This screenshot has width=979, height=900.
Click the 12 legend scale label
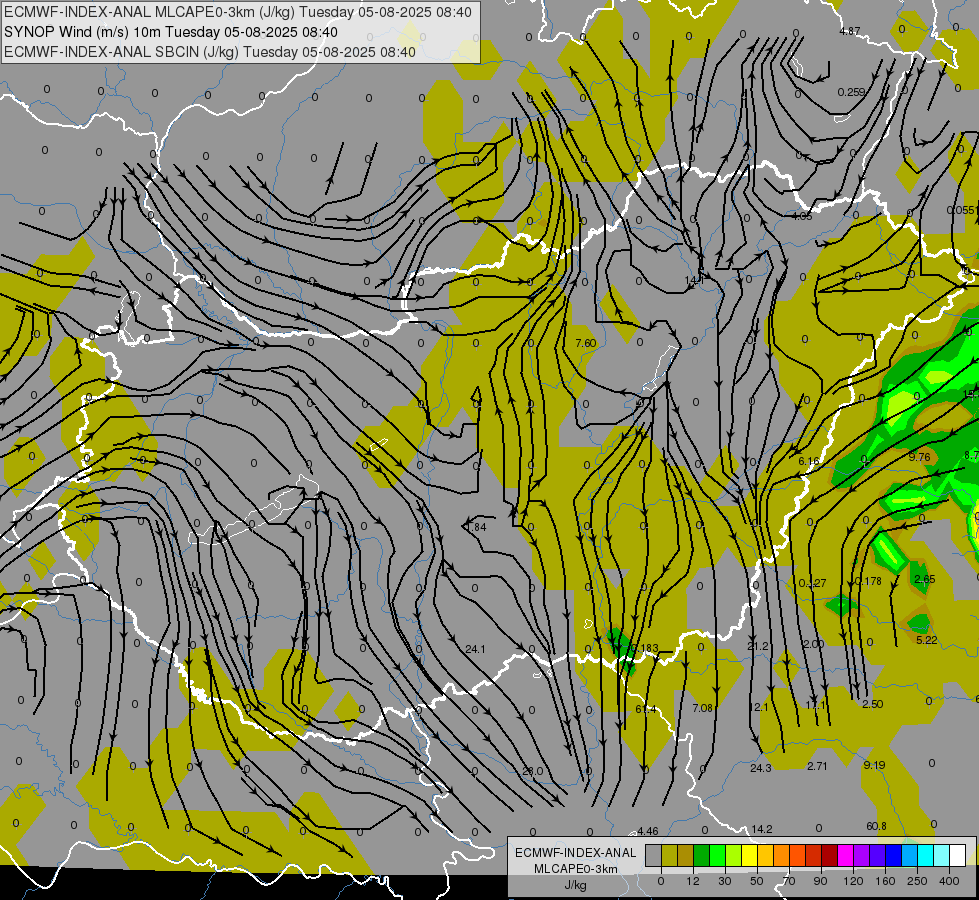click(693, 881)
